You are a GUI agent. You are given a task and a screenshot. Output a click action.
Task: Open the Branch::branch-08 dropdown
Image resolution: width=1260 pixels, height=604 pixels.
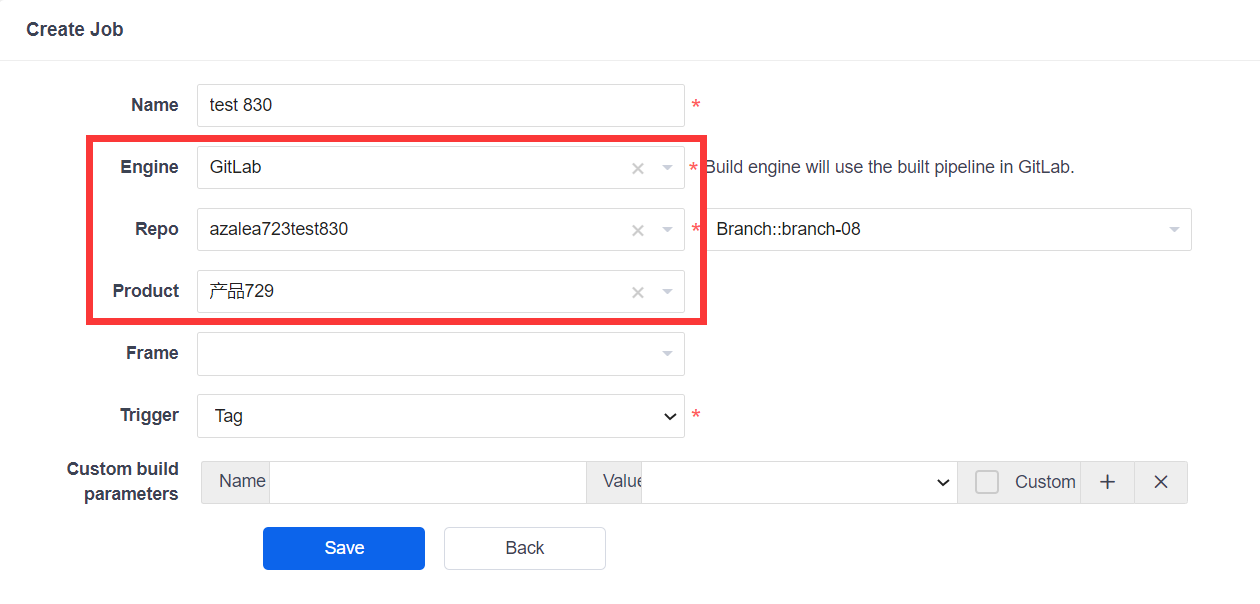(948, 230)
